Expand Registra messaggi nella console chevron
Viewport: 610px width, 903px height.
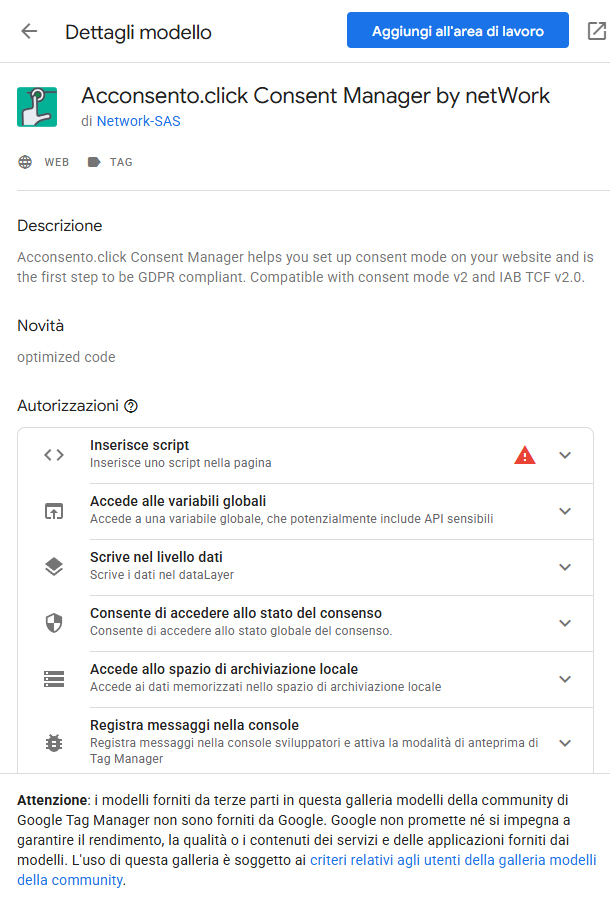point(565,743)
